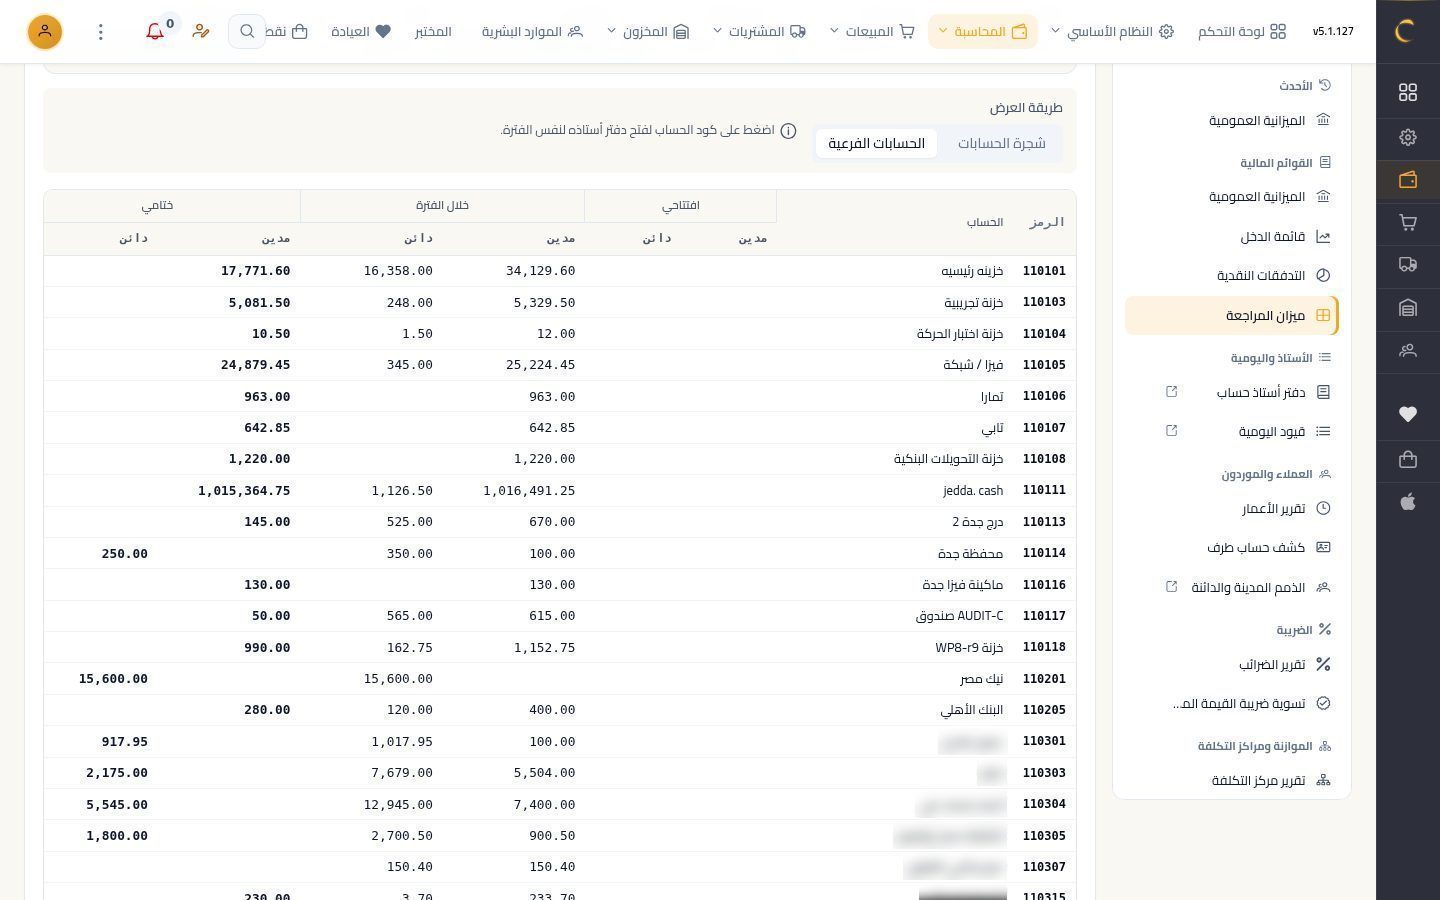Click account code 110111
This screenshot has height=900, width=1440.
[1044, 490]
